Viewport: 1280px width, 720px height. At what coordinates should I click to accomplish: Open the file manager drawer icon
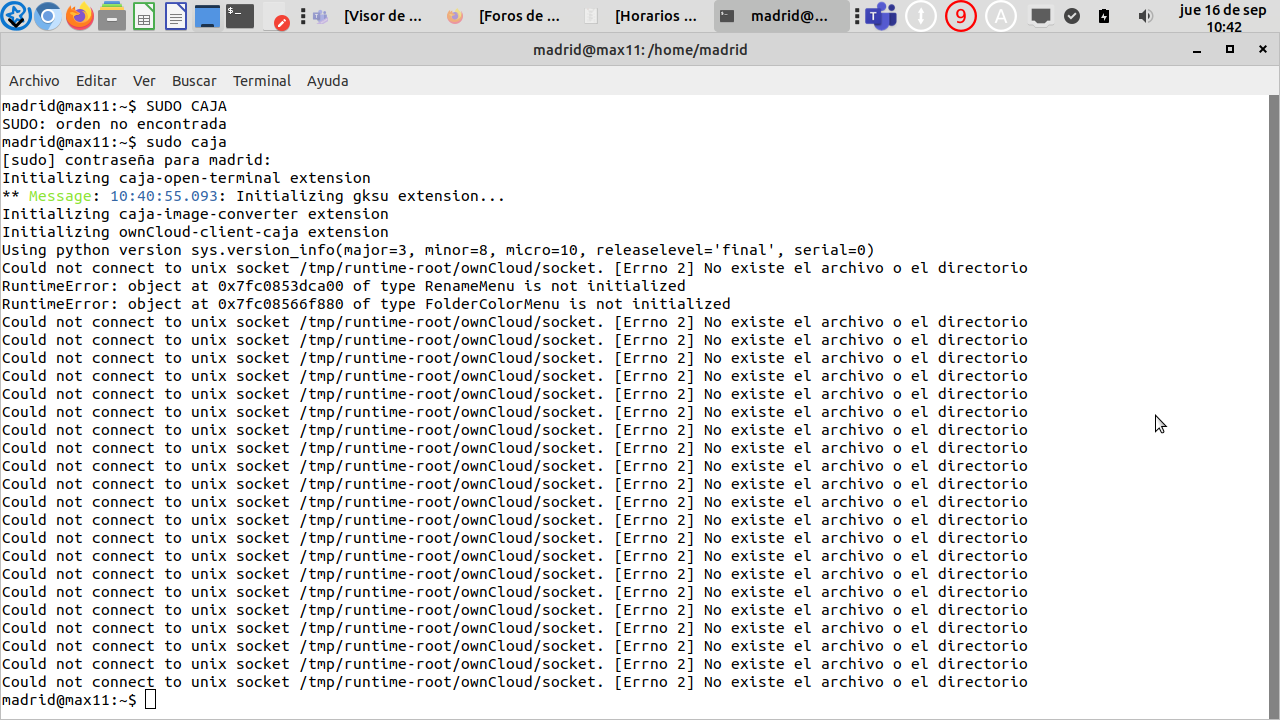[x=112, y=16]
